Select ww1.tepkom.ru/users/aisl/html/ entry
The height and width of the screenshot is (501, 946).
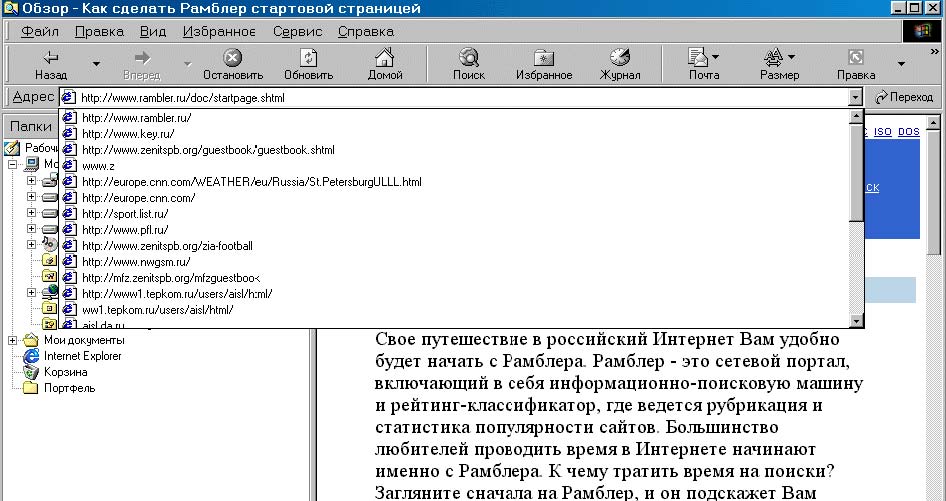coord(455,310)
